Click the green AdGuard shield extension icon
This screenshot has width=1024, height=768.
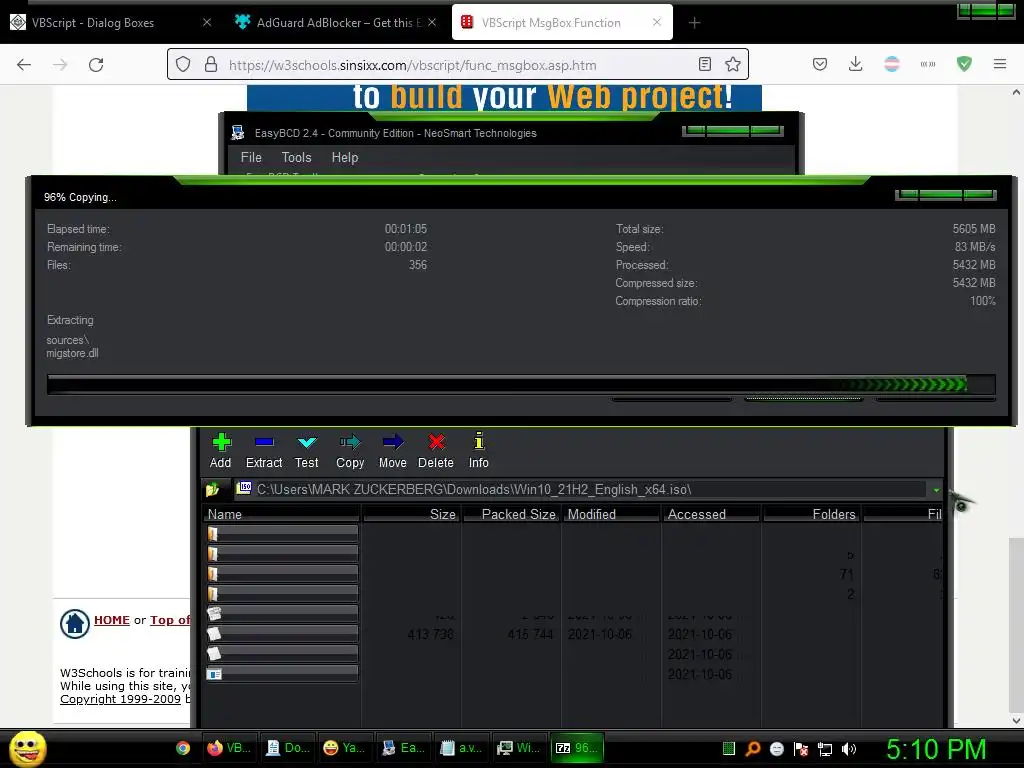click(x=964, y=64)
